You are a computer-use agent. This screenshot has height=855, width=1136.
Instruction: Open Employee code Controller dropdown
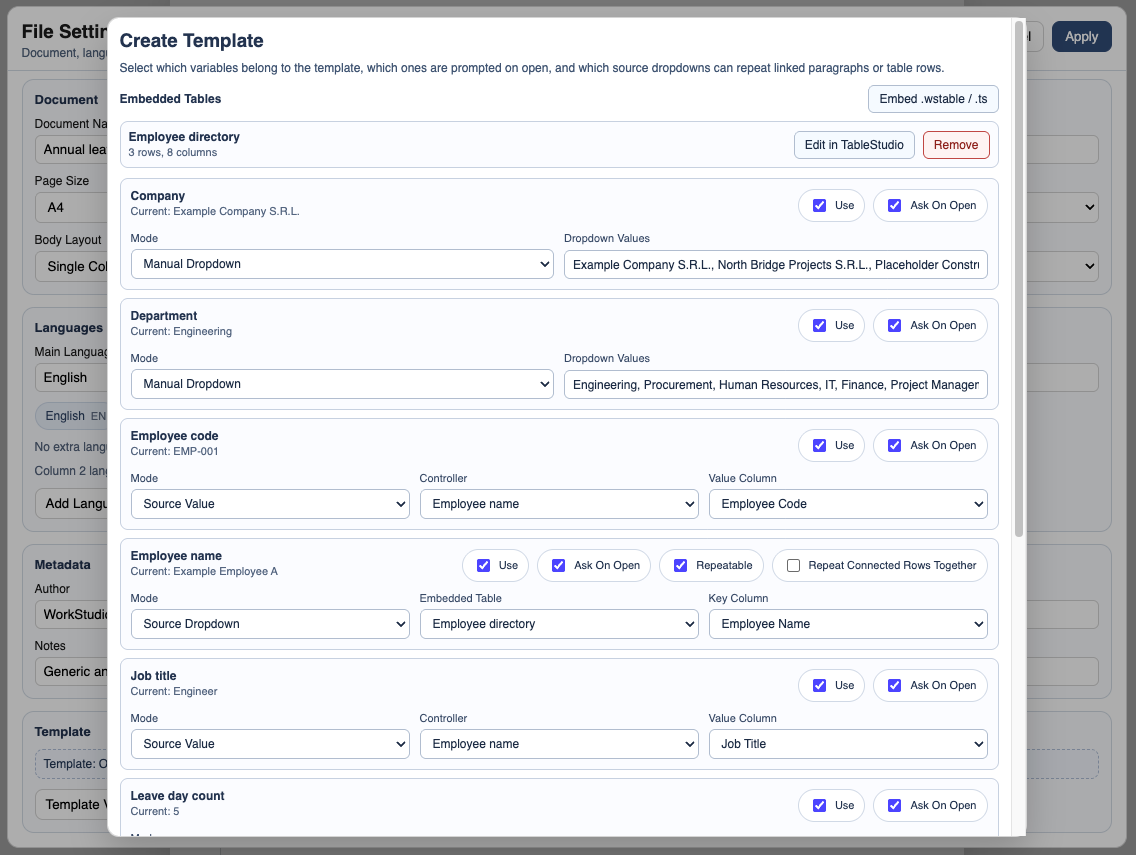point(559,504)
